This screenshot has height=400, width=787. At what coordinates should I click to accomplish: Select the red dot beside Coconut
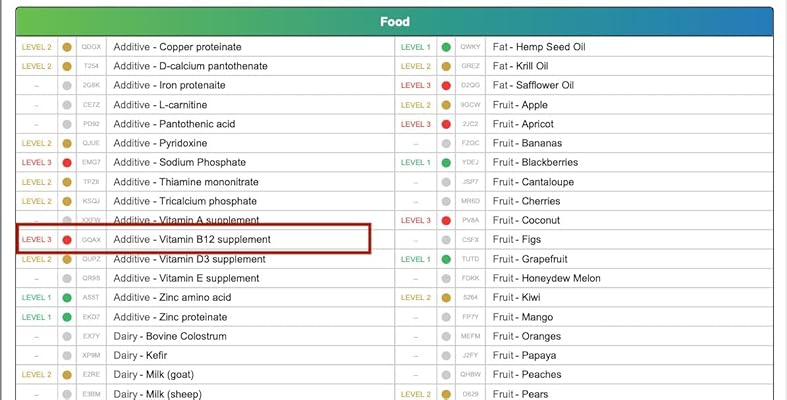coord(446,220)
